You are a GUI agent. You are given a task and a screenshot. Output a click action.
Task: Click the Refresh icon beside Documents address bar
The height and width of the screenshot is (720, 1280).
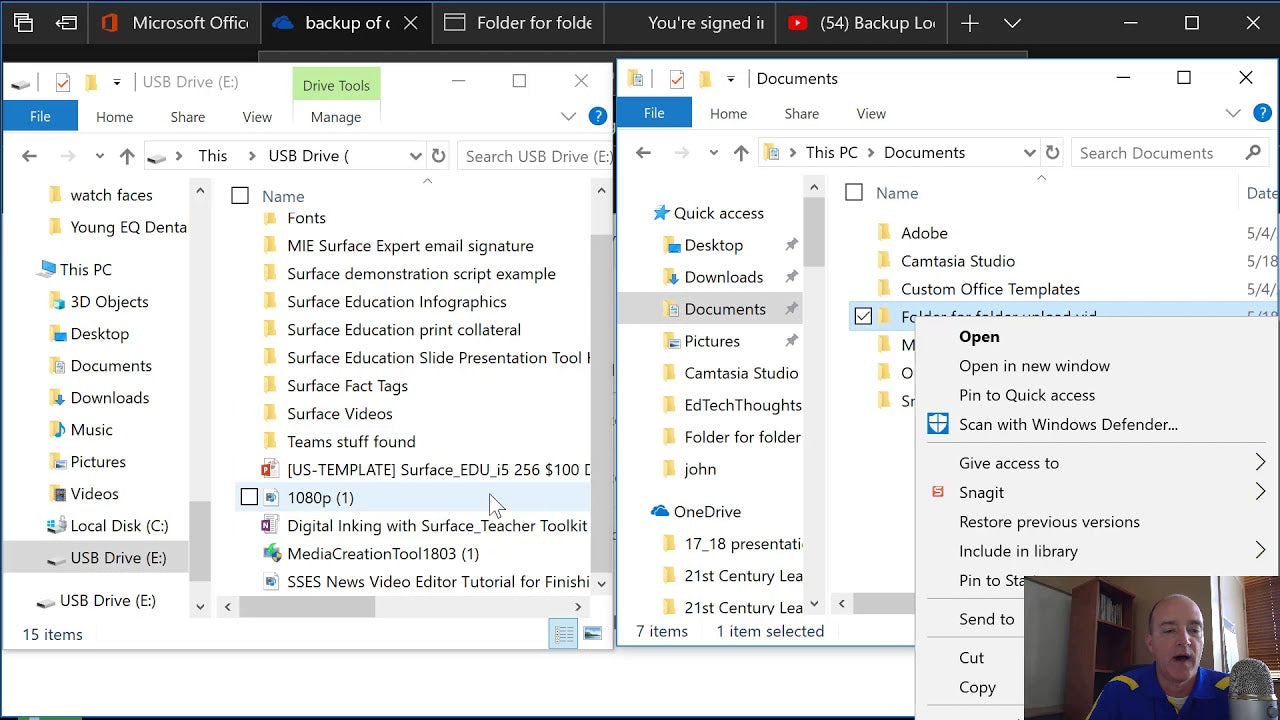(x=1052, y=153)
